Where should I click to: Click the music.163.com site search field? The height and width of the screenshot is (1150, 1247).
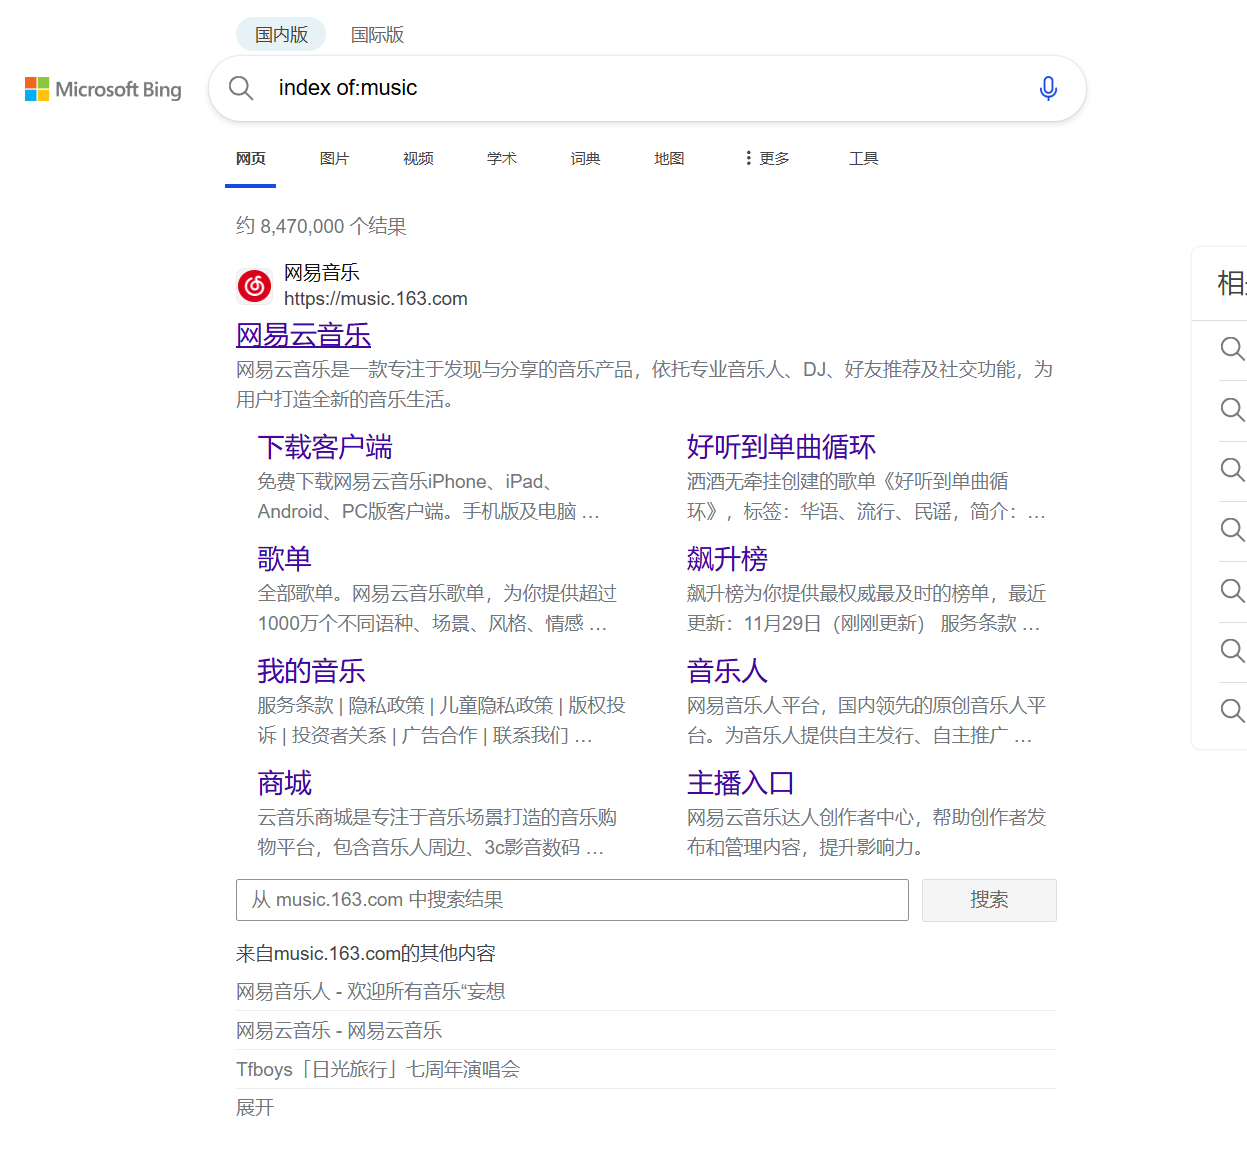pyautogui.click(x=572, y=900)
